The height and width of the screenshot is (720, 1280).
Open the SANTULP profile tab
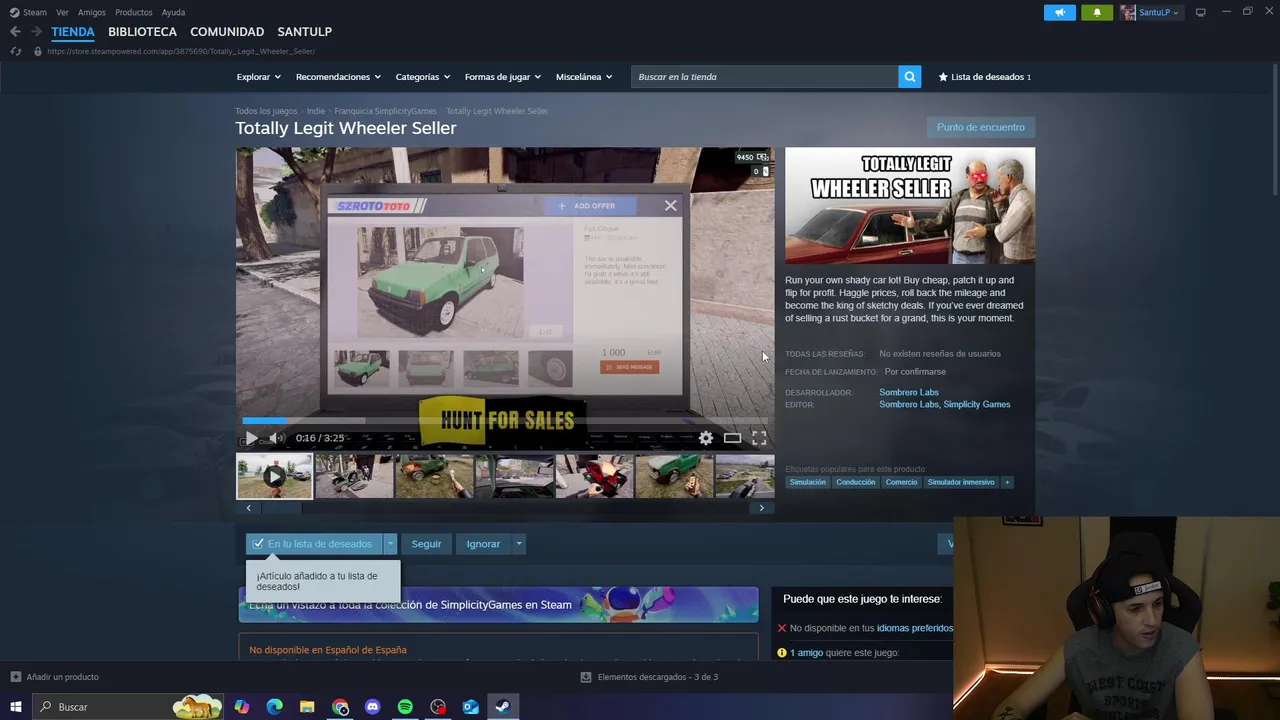(305, 31)
